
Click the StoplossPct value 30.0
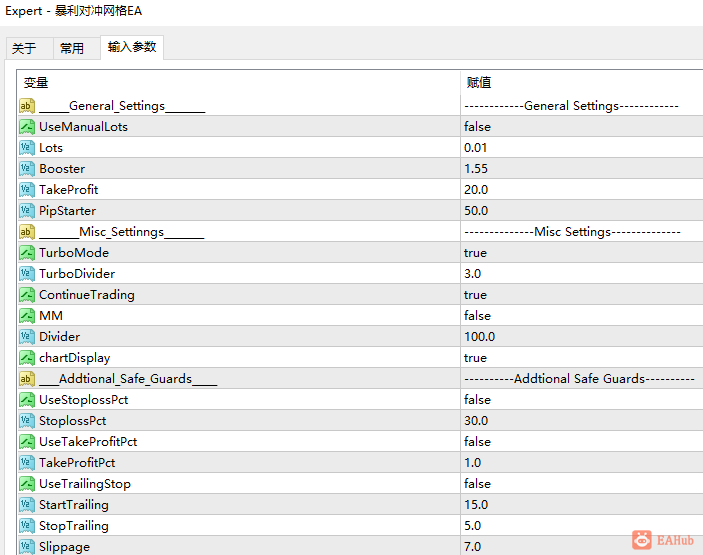(476, 421)
